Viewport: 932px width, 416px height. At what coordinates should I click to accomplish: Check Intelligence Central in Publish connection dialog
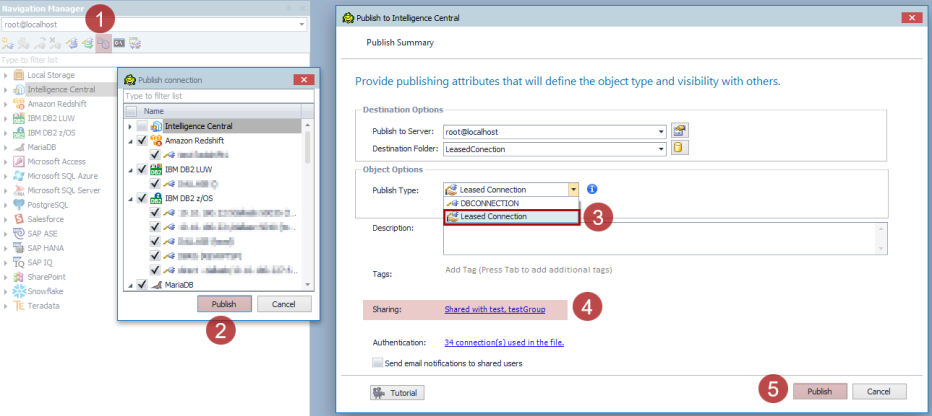point(141,126)
